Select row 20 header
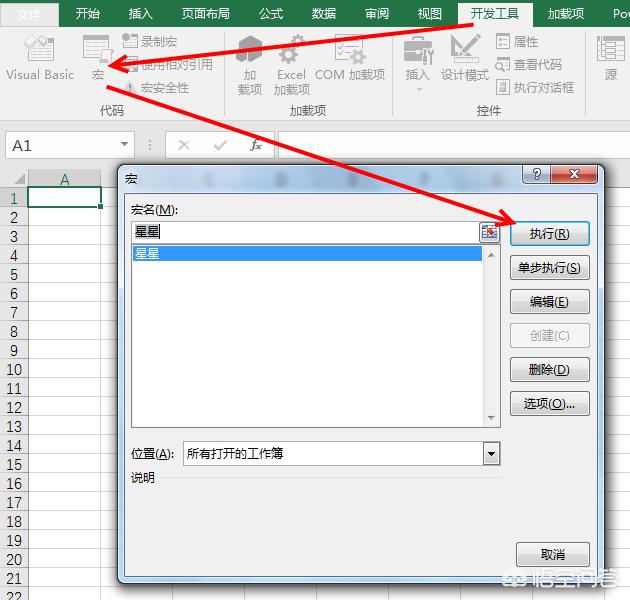The width and height of the screenshot is (630, 600). (x=14, y=560)
